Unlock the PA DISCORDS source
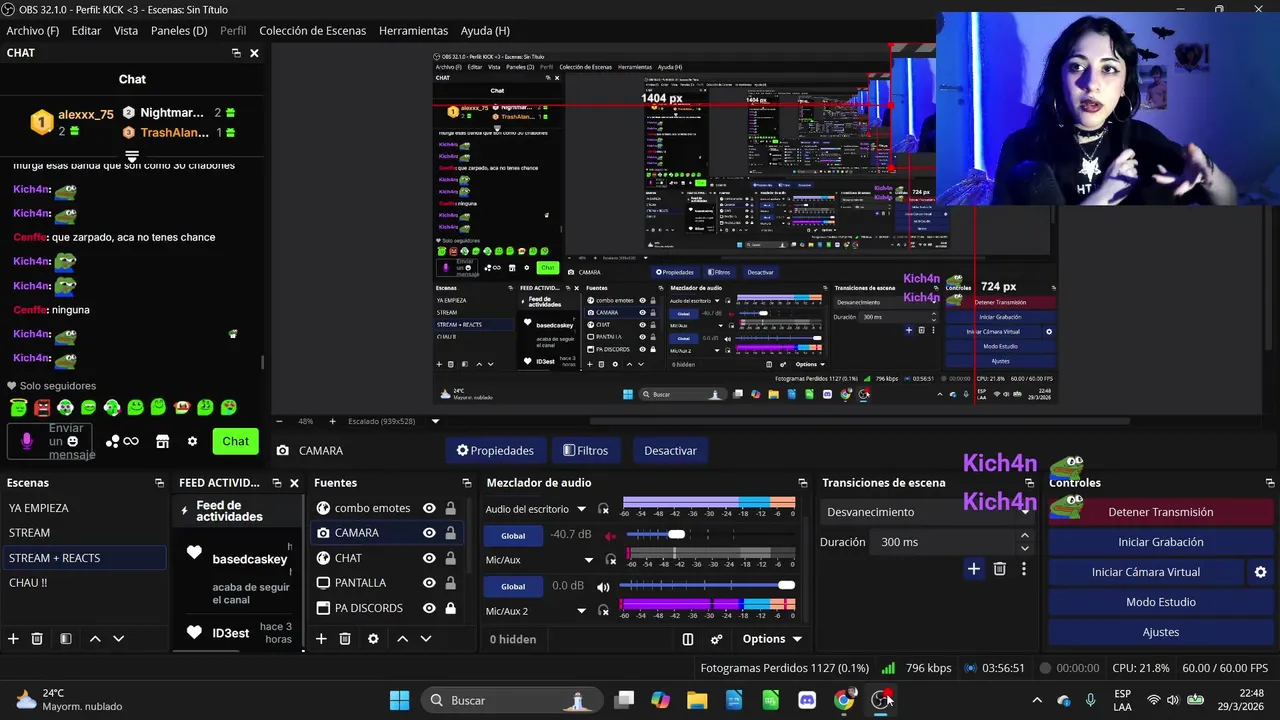 coord(450,608)
